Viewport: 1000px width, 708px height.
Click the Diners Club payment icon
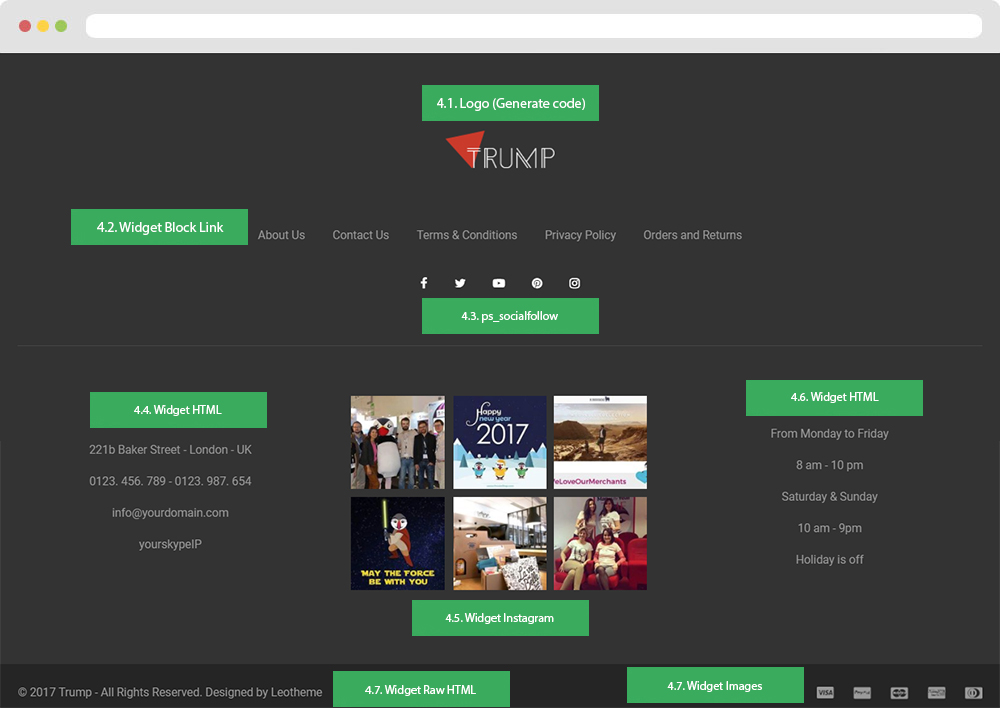click(973, 692)
